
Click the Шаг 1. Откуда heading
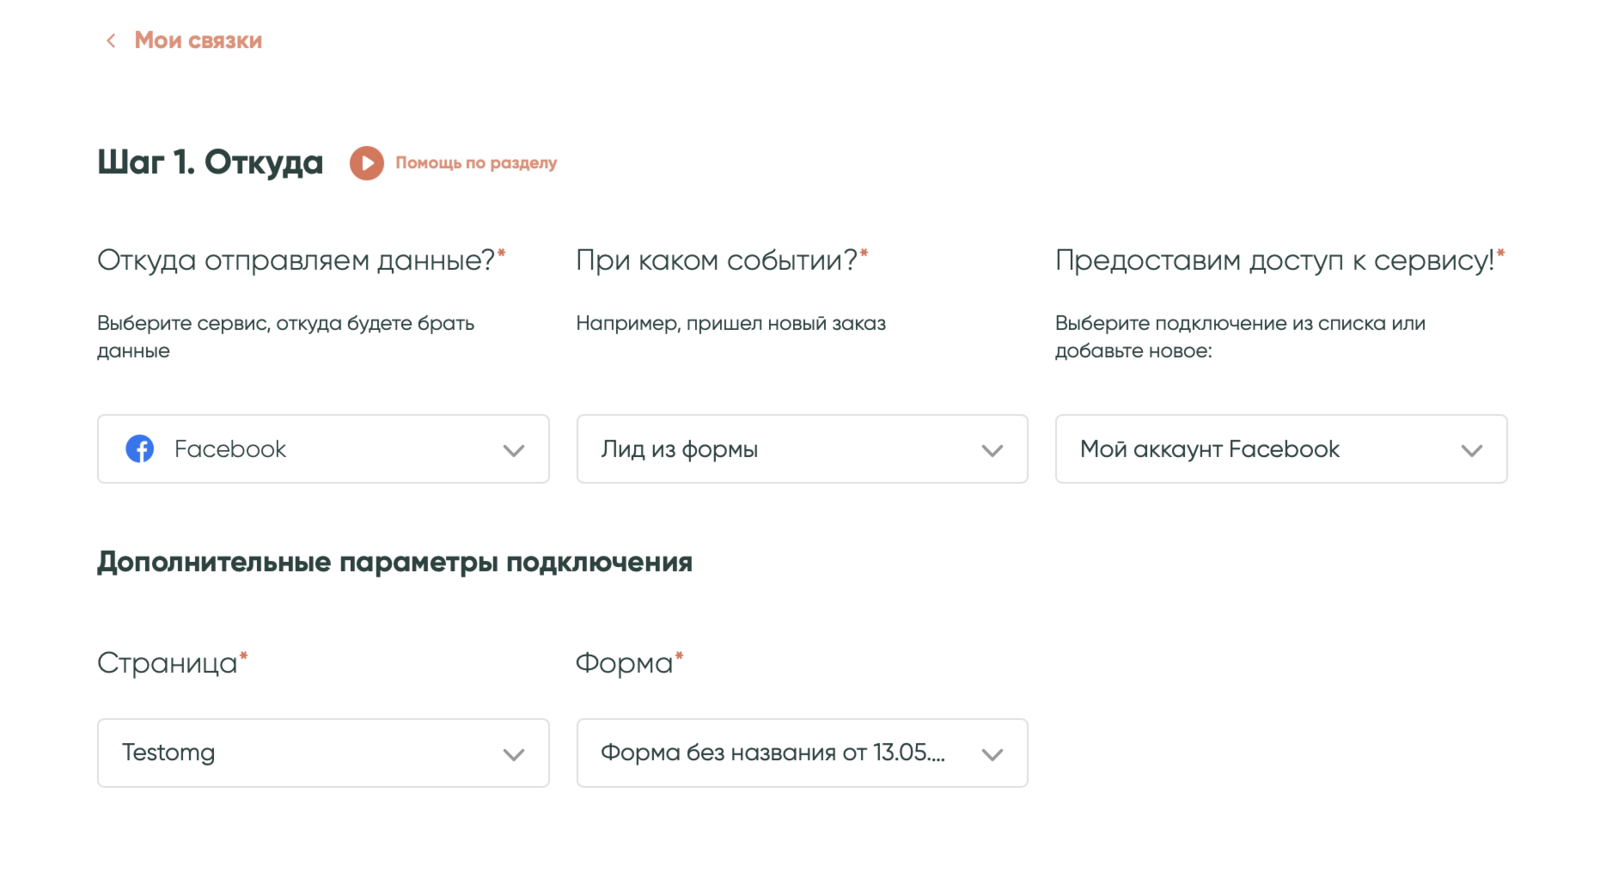(210, 162)
